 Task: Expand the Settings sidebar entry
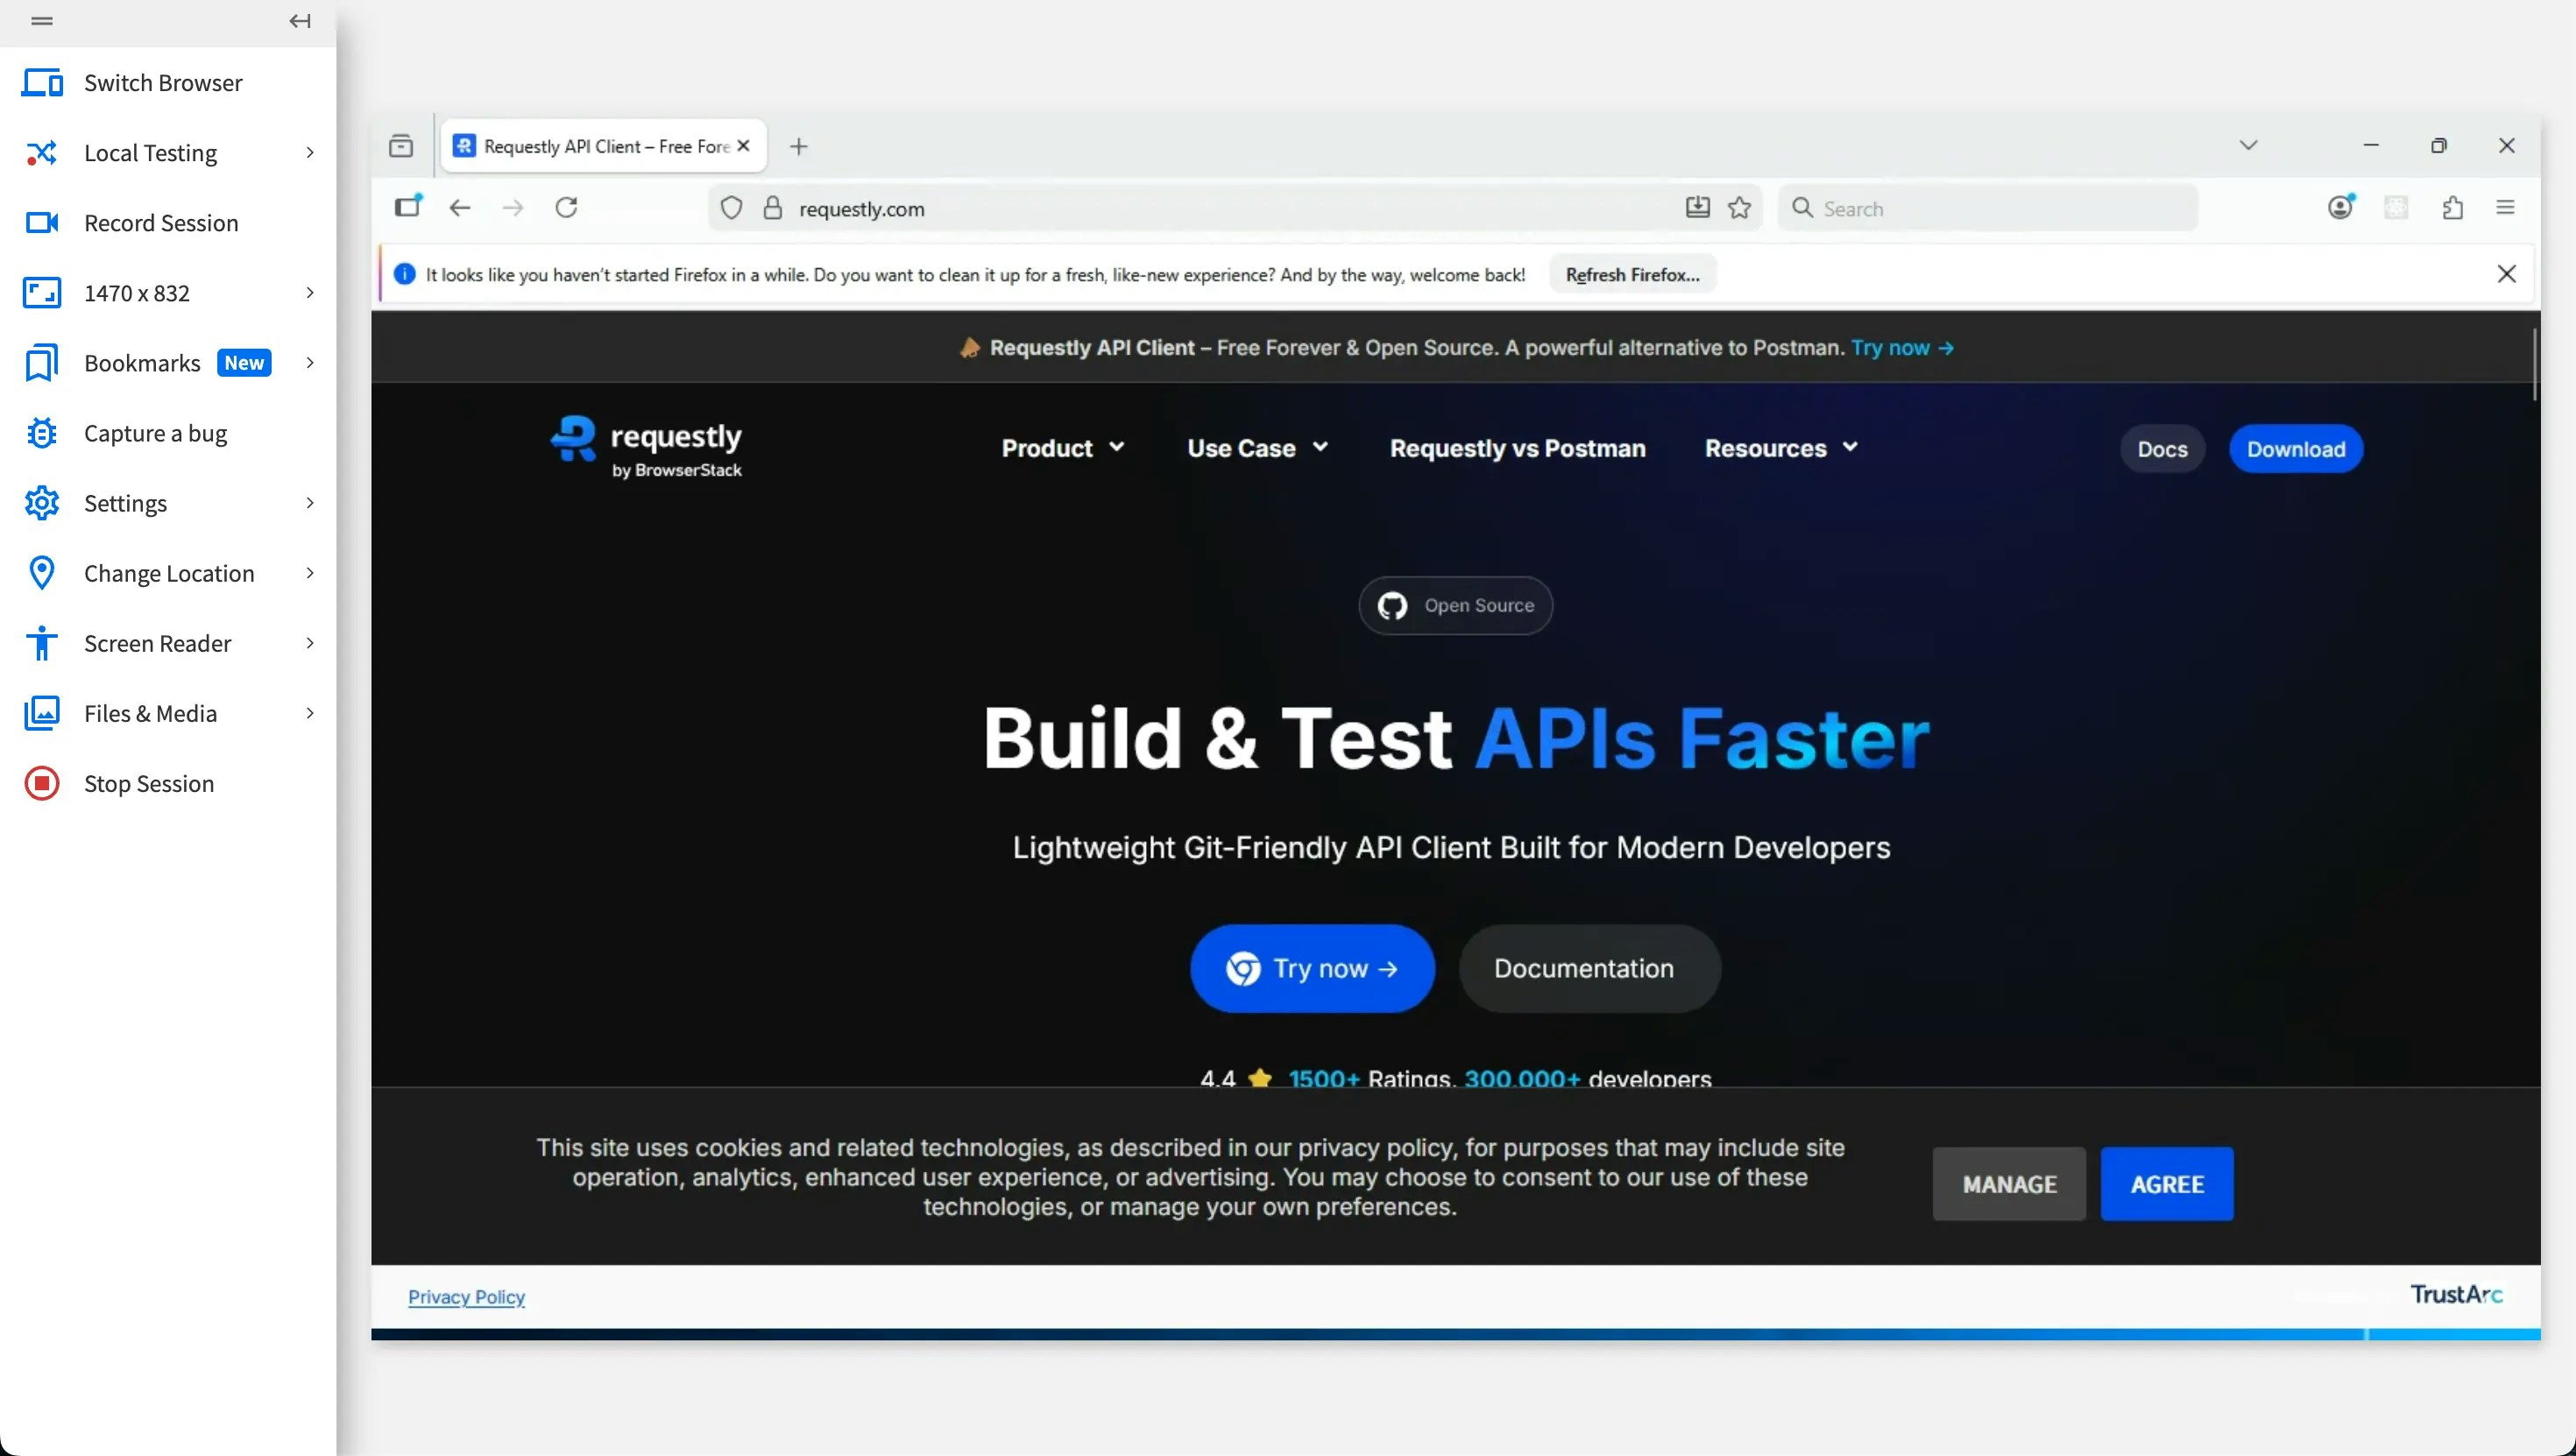click(x=124, y=503)
